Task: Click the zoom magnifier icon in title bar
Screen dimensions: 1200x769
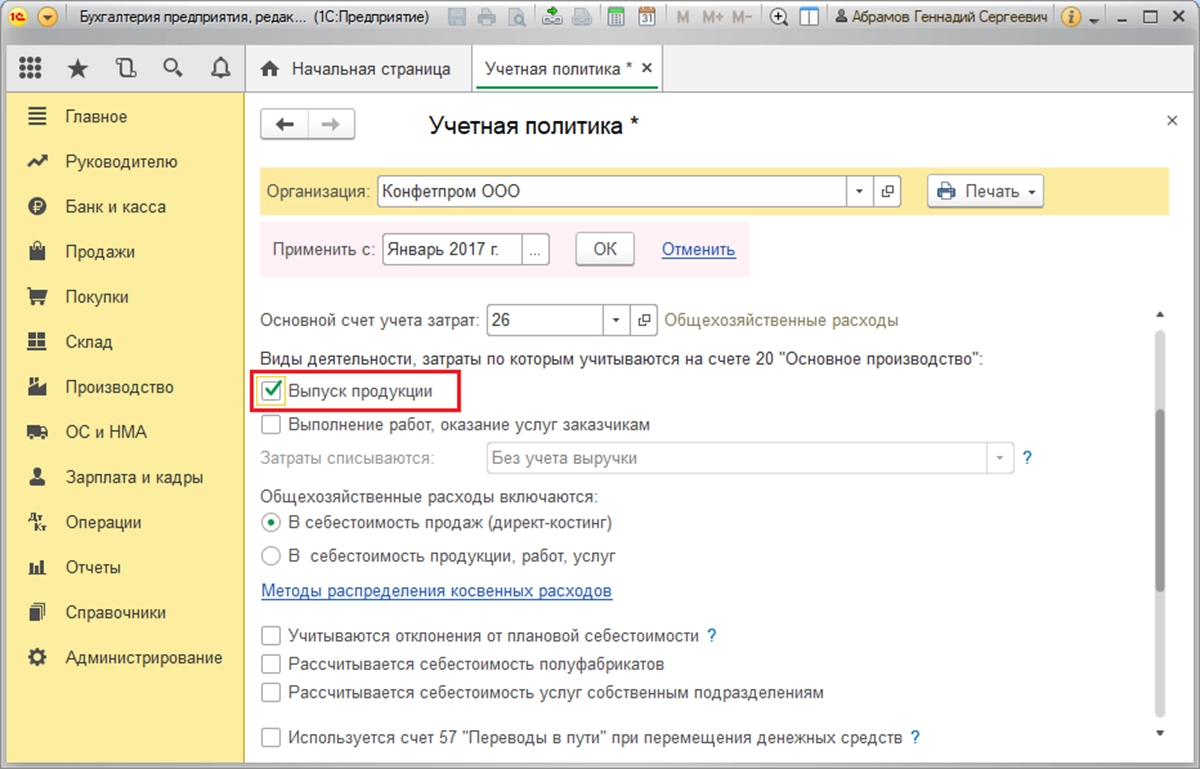Action: click(x=779, y=17)
